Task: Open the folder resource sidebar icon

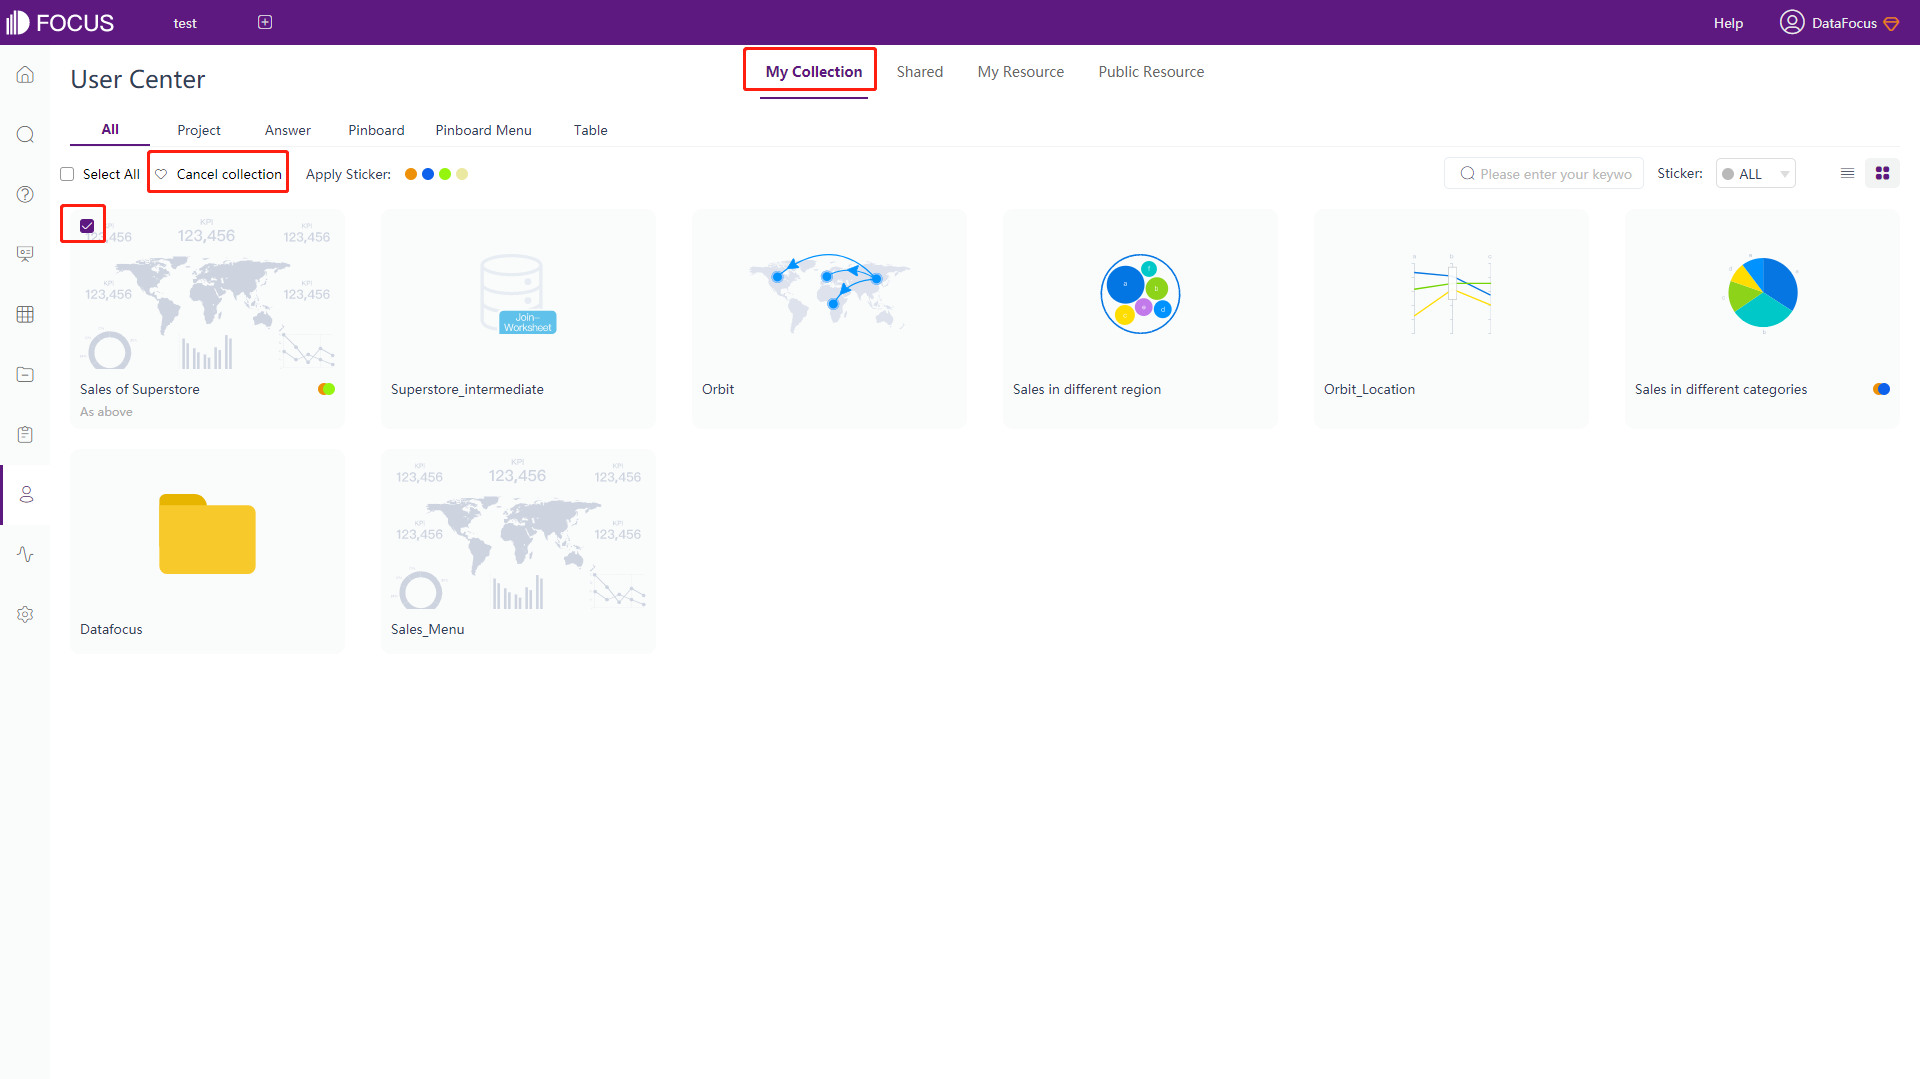Action: tap(25, 374)
